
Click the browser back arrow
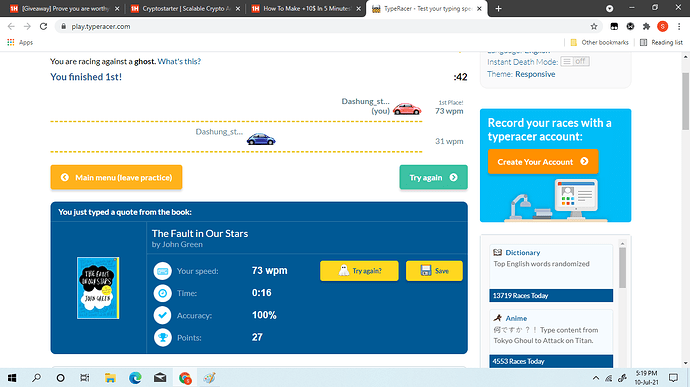(11, 26)
